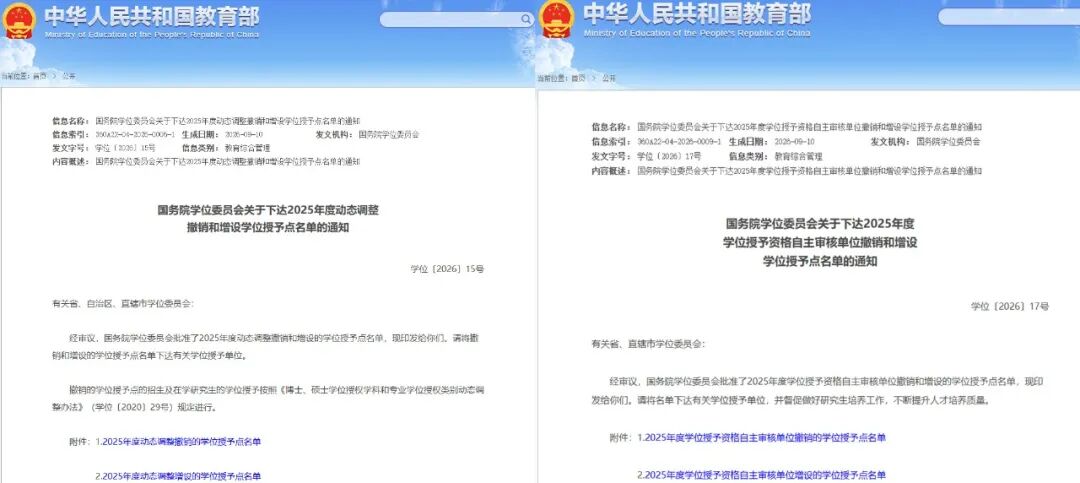Click heading line '学位授予资格自主审核单位撤销和增设'
1080x483 pixels.
[820, 243]
